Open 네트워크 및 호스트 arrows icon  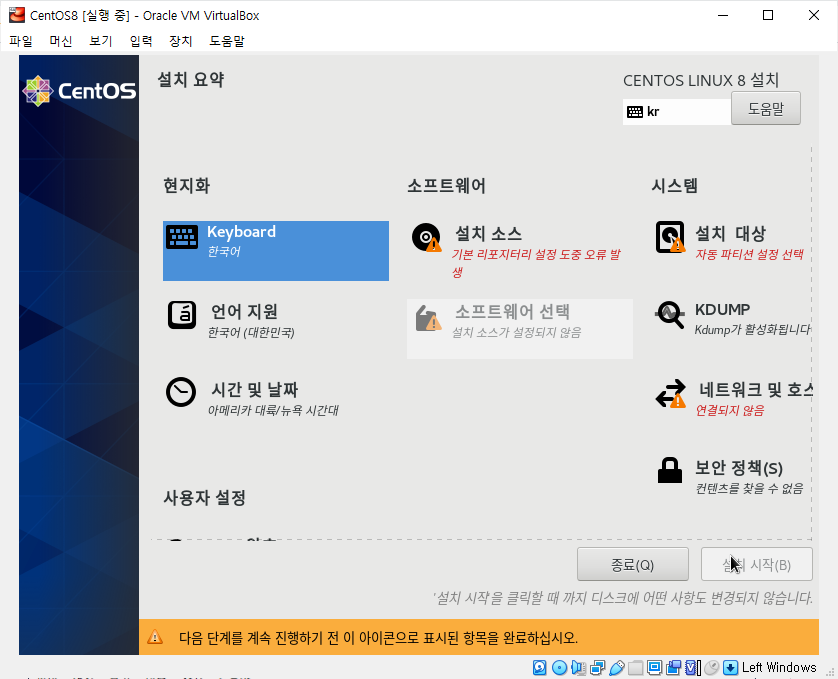point(671,393)
